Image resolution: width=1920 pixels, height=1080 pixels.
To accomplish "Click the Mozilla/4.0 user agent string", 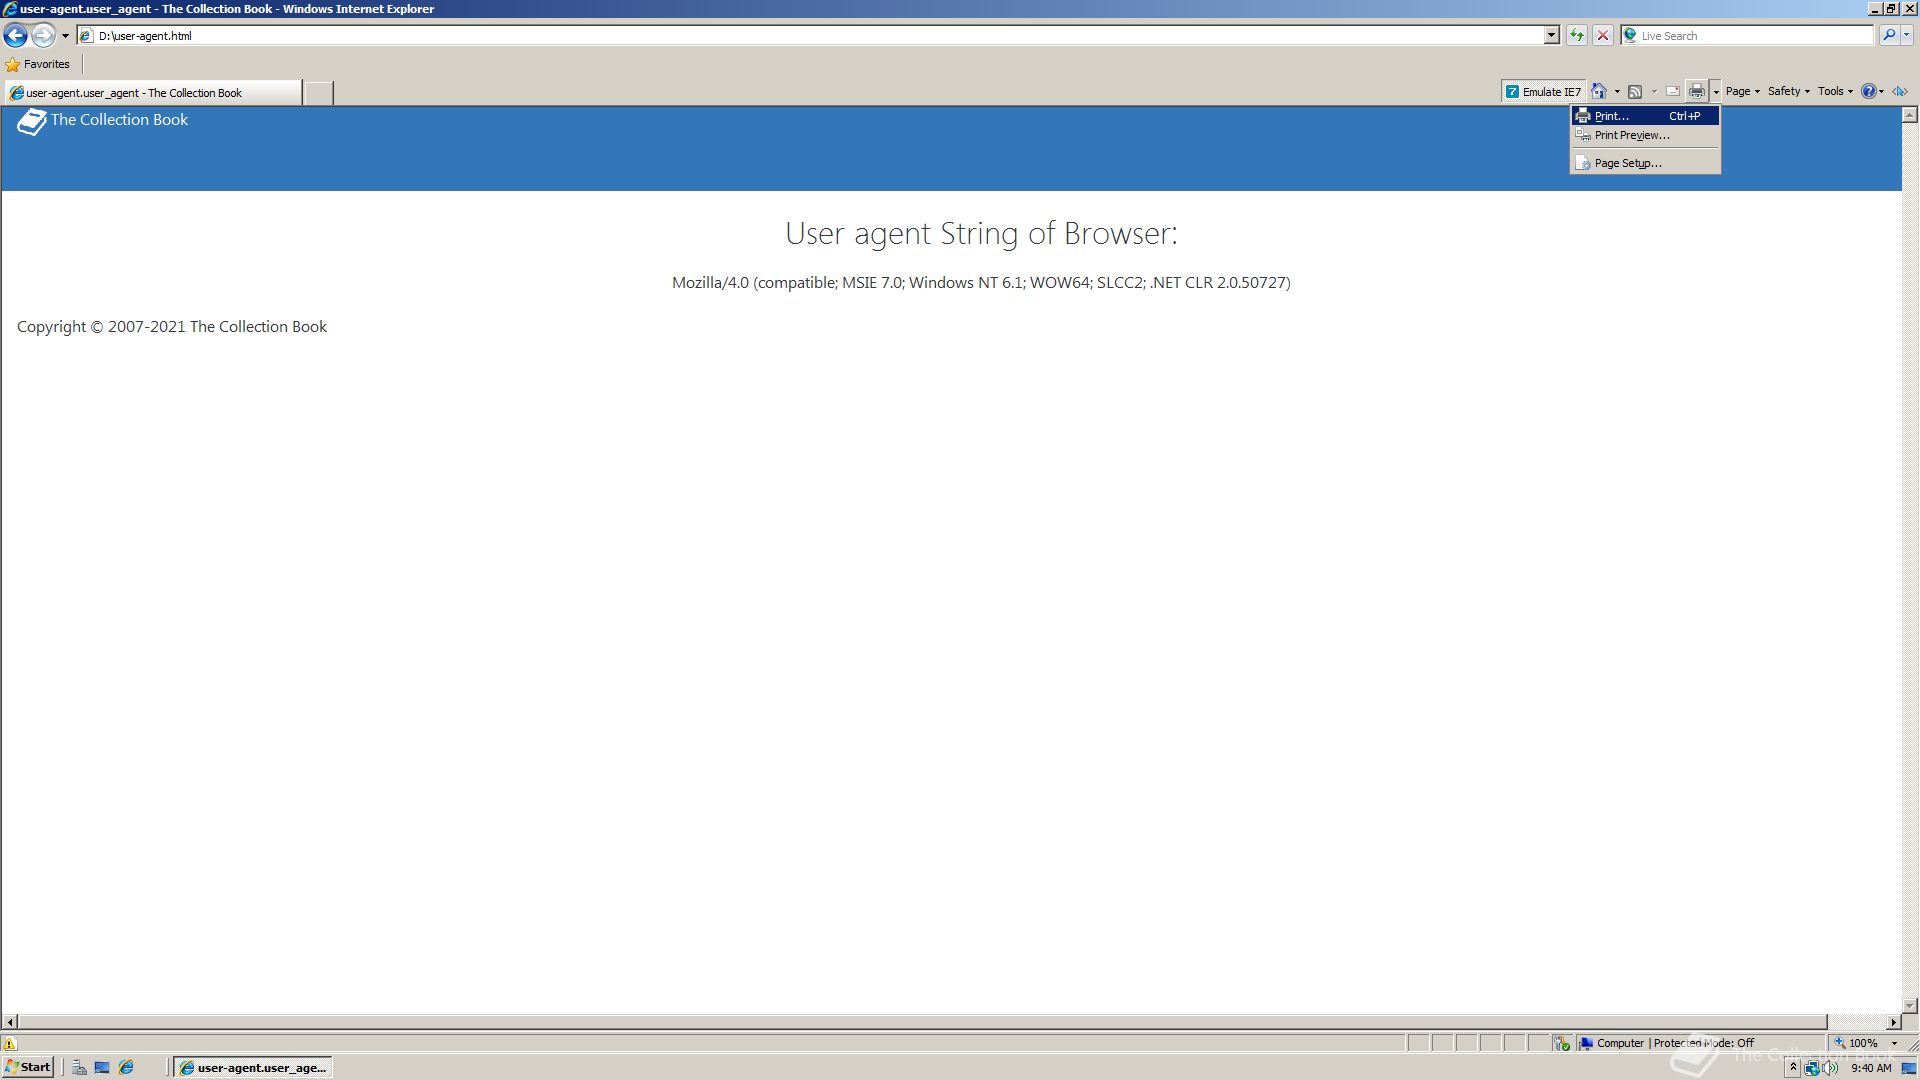I will click(x=981, y=283).
